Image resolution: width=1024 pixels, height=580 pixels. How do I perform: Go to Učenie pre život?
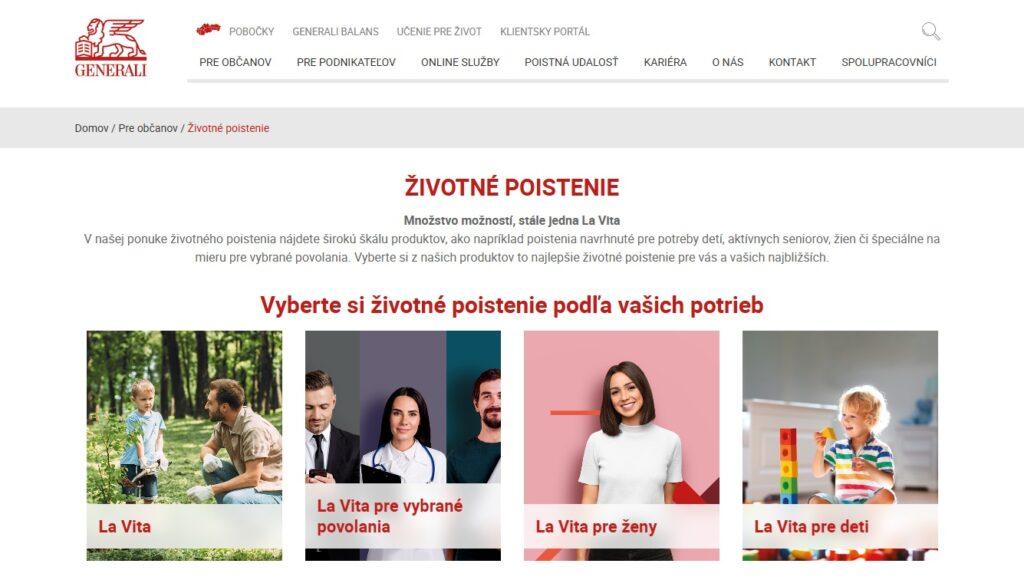(439, 31)
